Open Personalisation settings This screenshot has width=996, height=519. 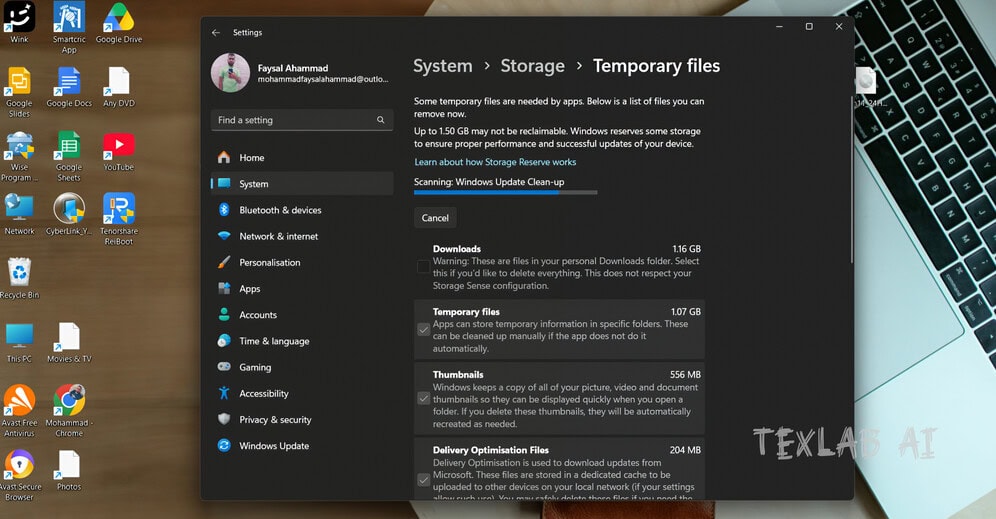(302, 262)
